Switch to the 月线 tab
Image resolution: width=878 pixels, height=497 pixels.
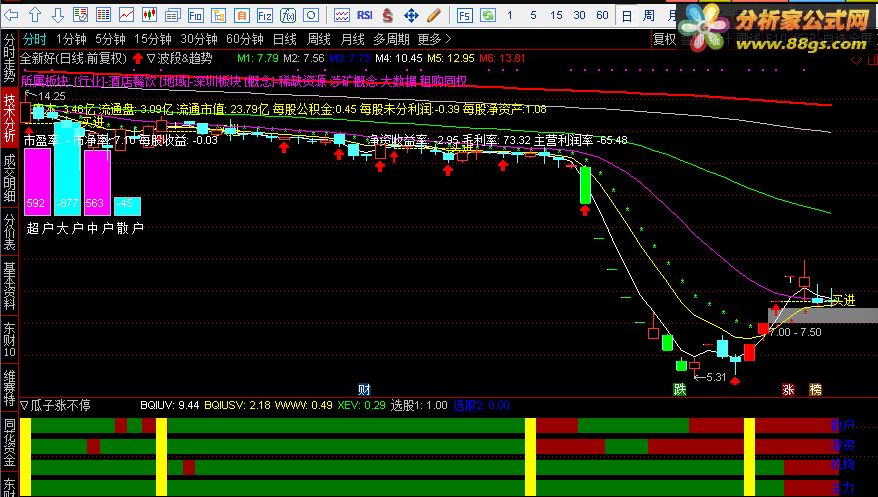353,39
